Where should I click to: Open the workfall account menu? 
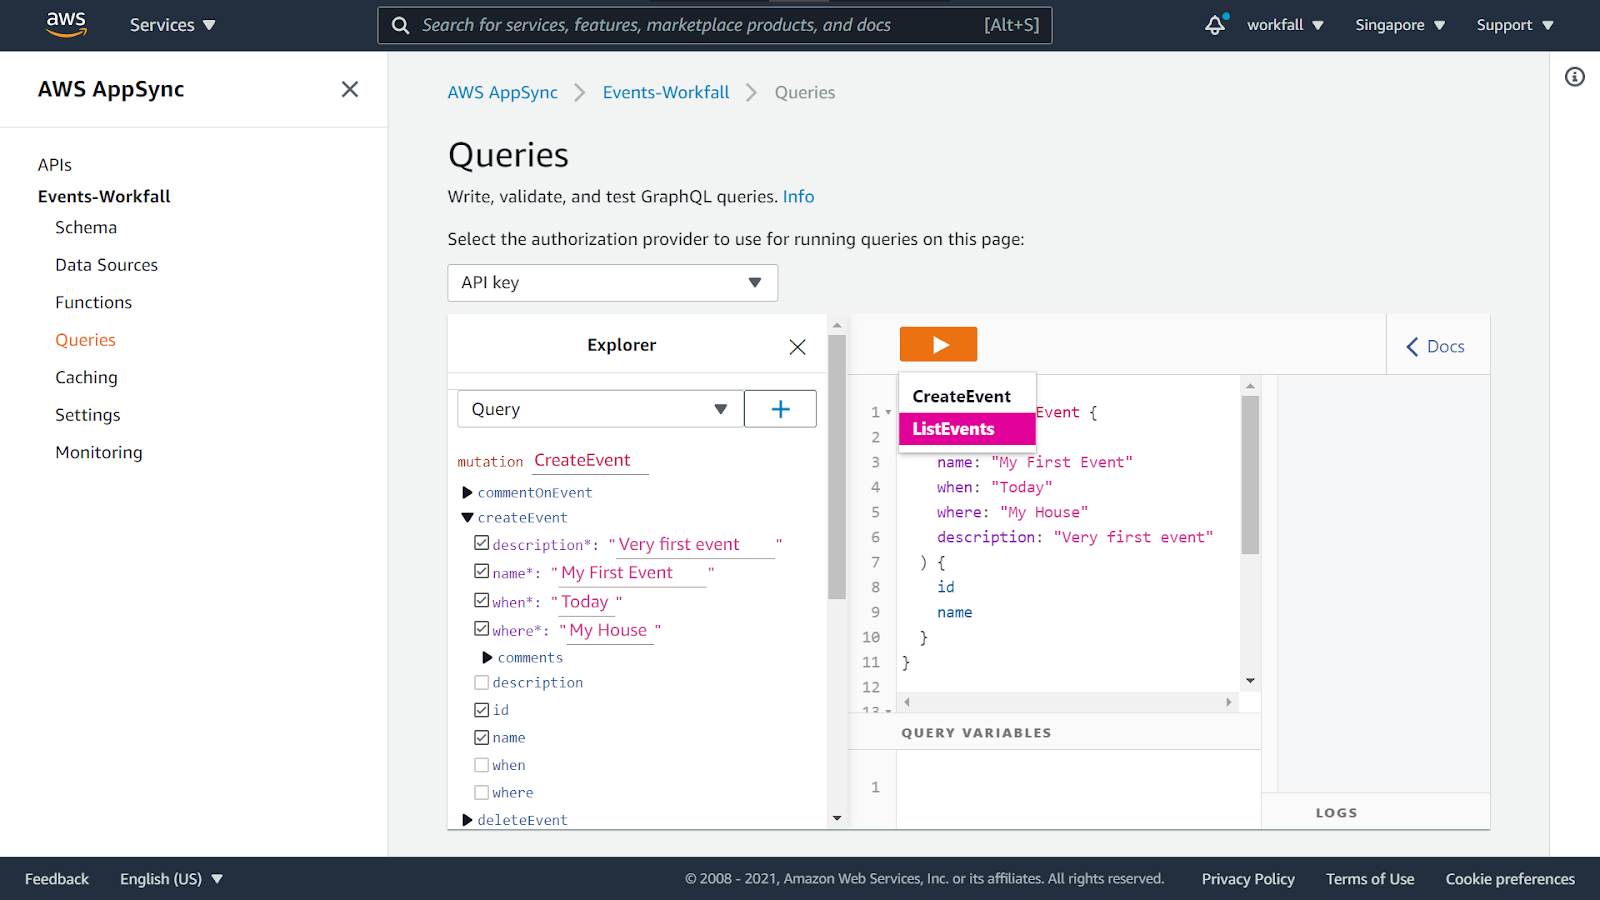point(1285,25)
